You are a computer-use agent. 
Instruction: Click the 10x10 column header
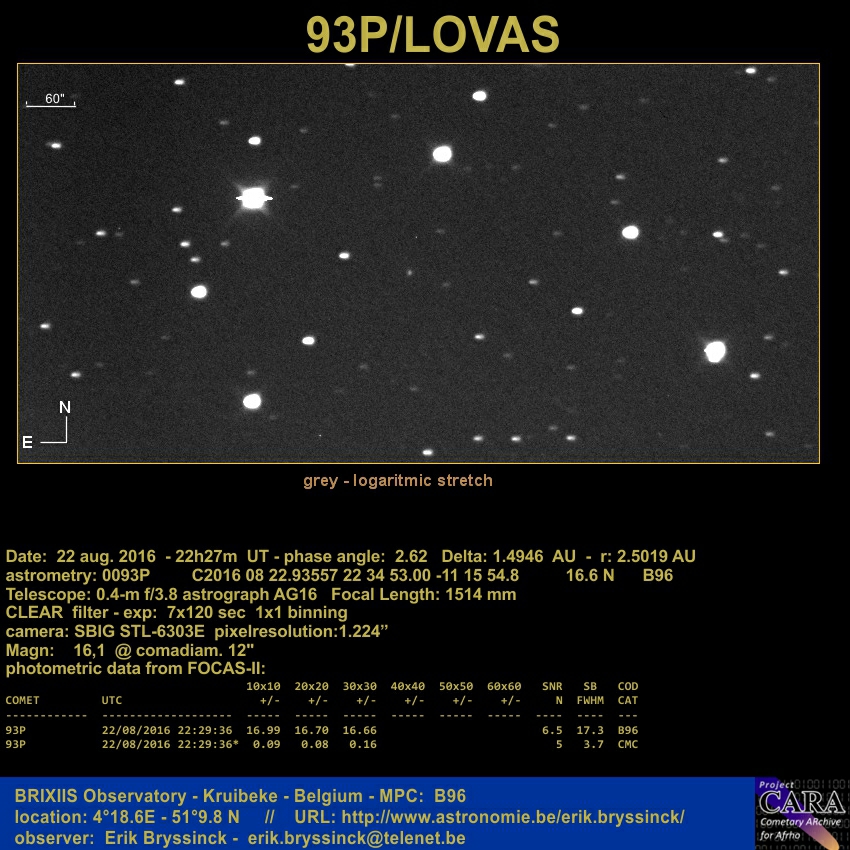(263, 687)
